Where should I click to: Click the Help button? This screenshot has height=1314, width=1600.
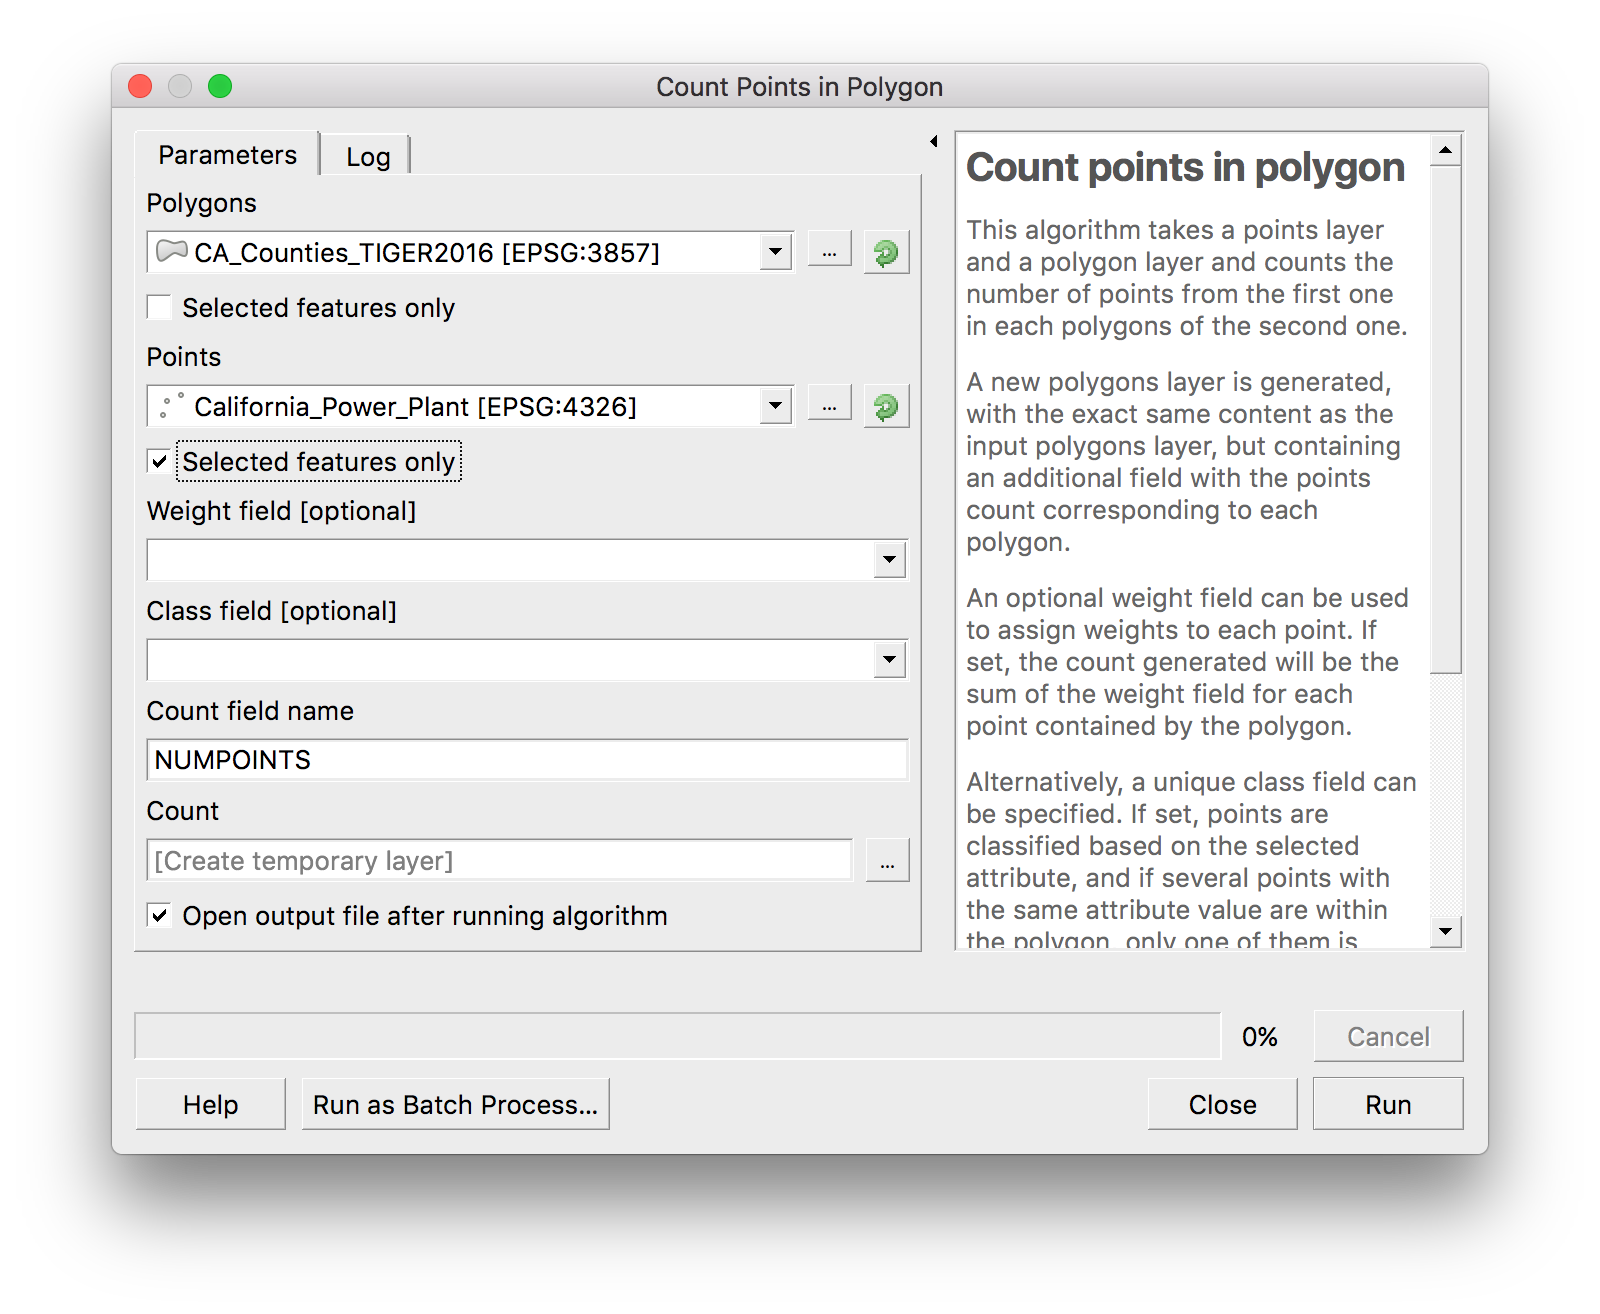[211, 1104]
